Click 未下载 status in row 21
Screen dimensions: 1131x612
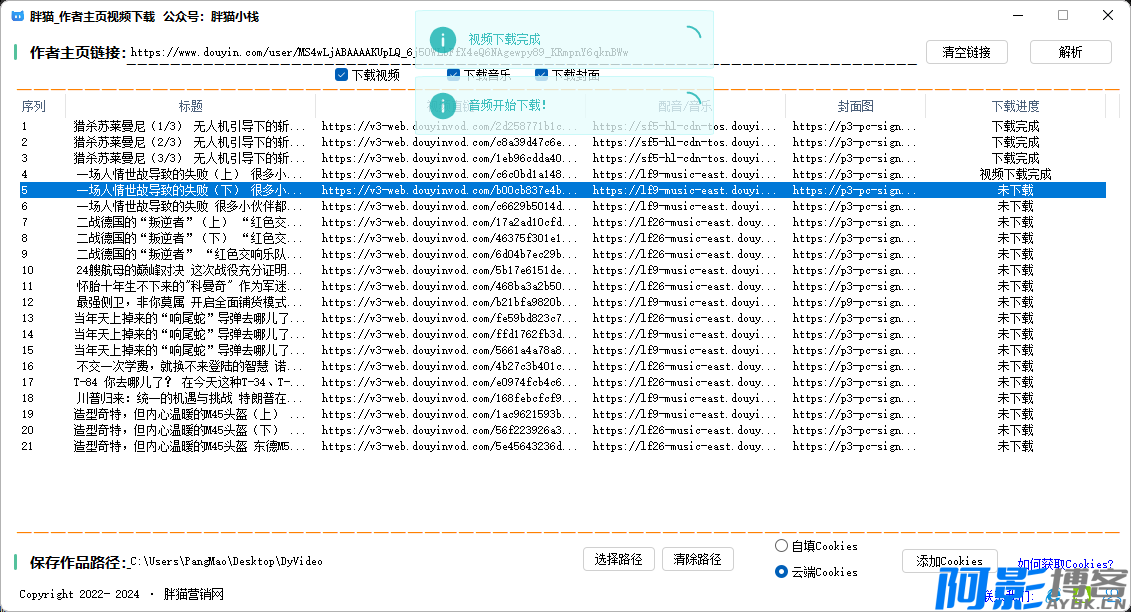pyautogui.click(x=1016, y=446)
